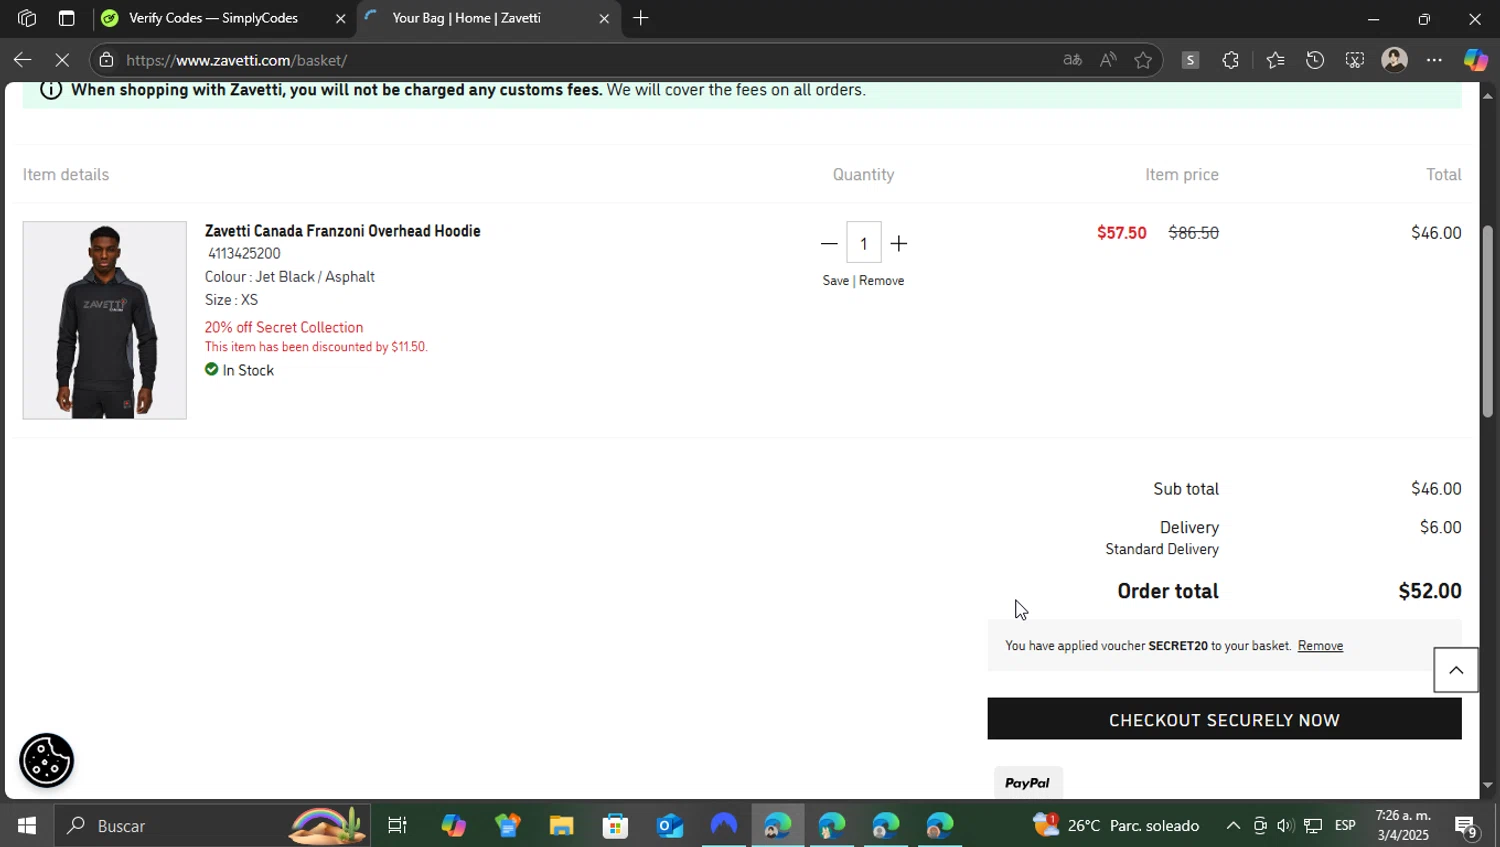Image resolution: width=1500 pixels, height=847 pixels.
Task: Open Edge settings and more menu
Action: coord(1434,60)
